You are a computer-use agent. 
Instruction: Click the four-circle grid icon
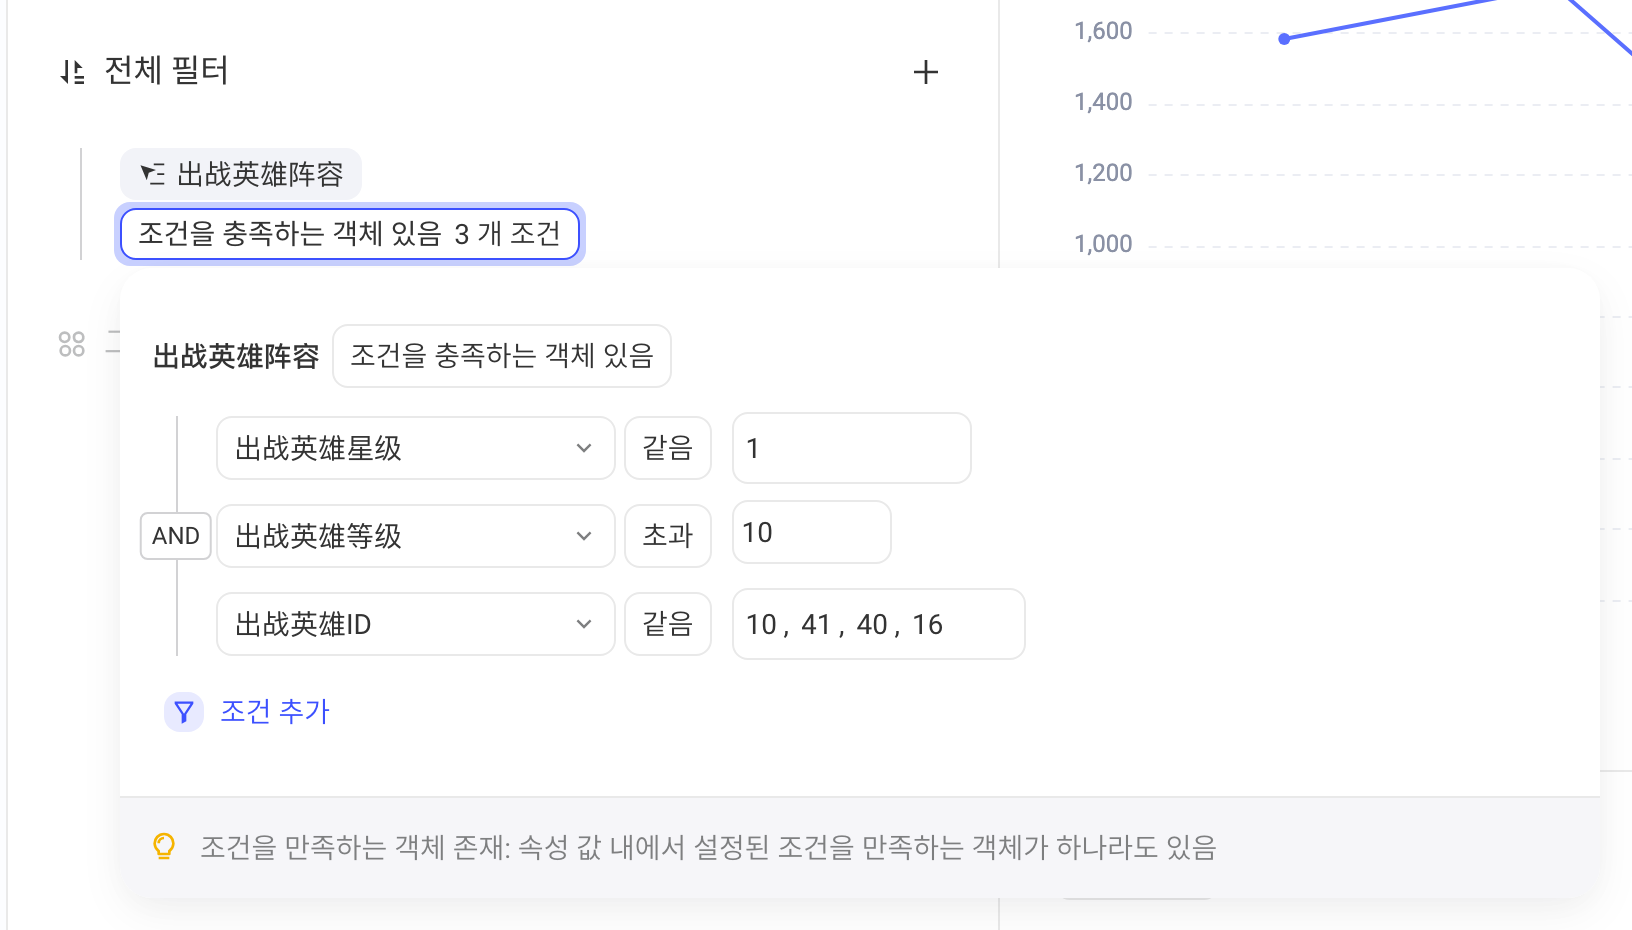click(72, 344)
